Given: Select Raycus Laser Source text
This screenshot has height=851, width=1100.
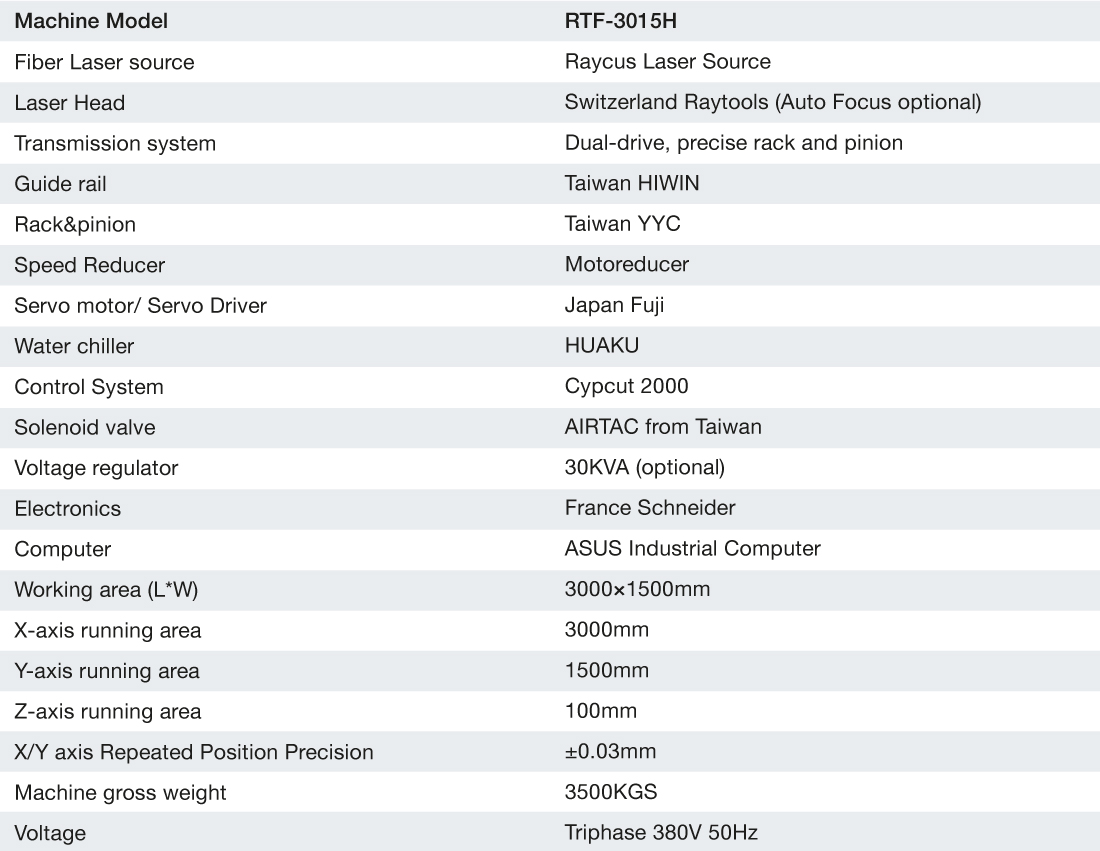Looking at the screenshot, I should [x=667, y=62].
